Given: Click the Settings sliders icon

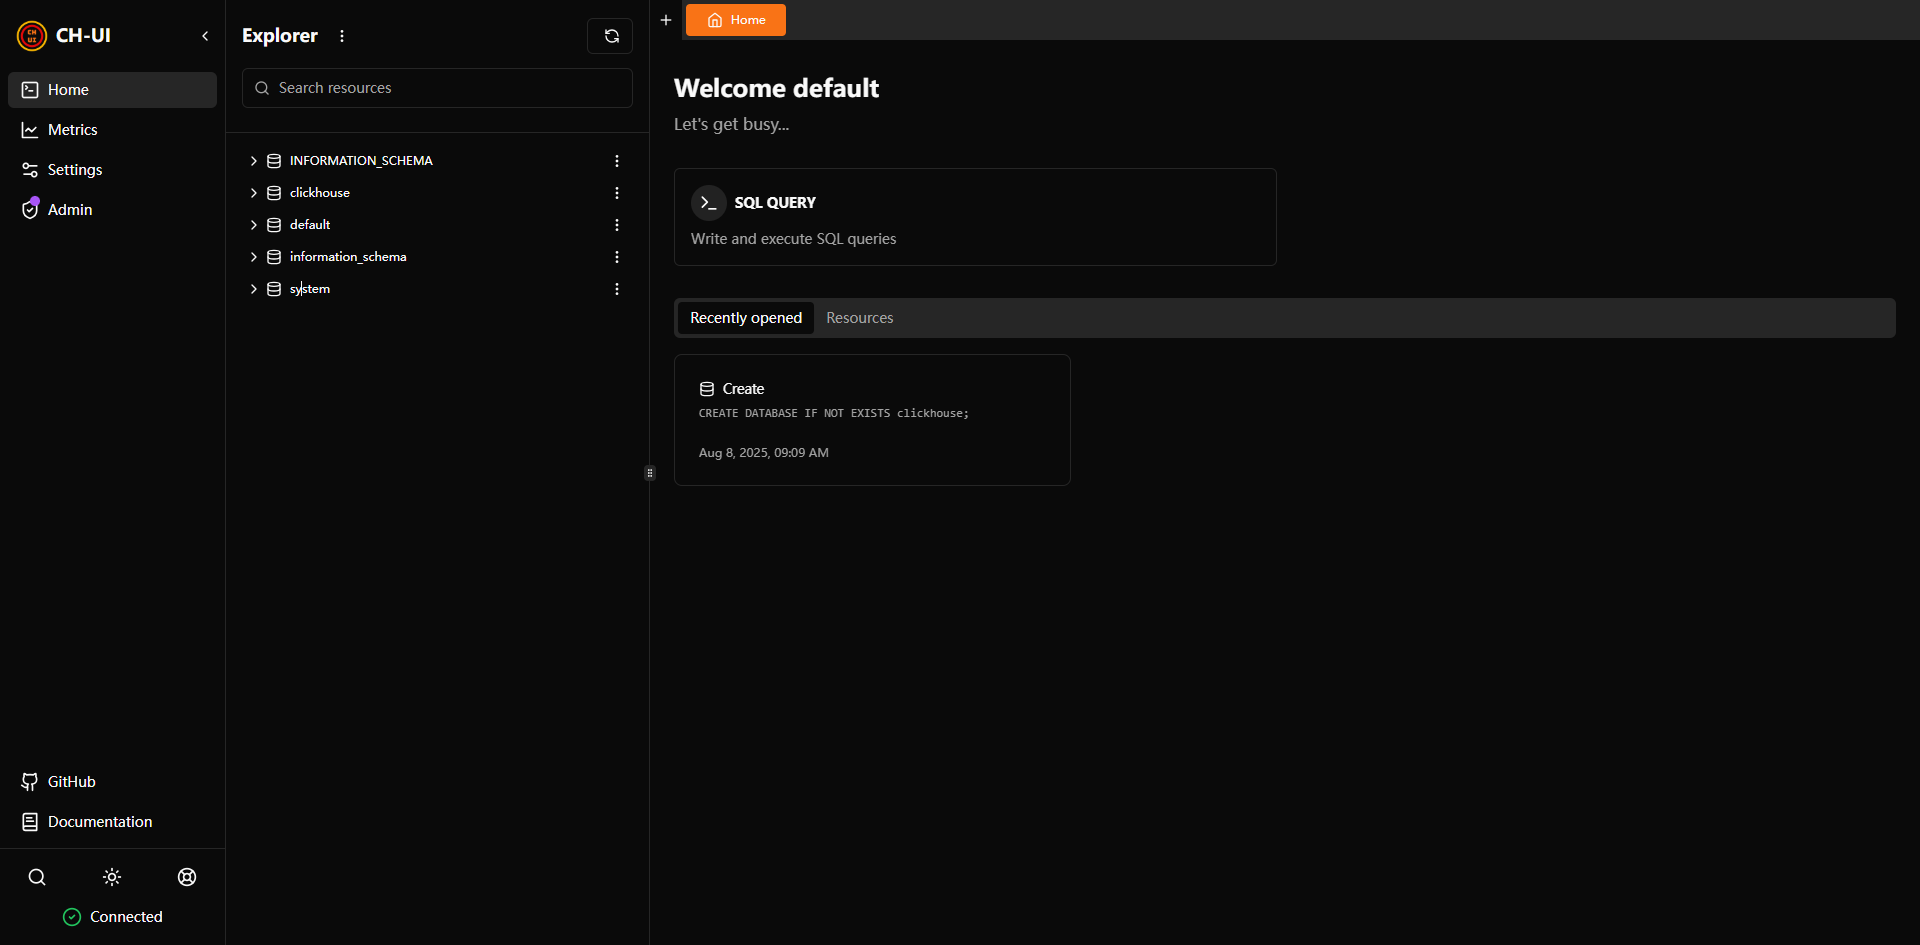Looking at the screenshot, I should click(x=30, y=170).
